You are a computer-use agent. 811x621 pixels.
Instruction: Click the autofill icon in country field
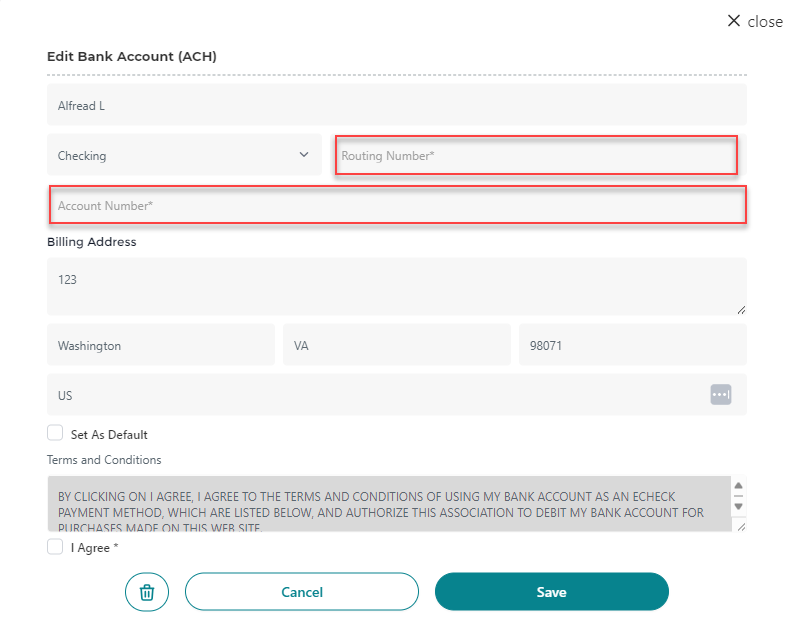[721, 395]
